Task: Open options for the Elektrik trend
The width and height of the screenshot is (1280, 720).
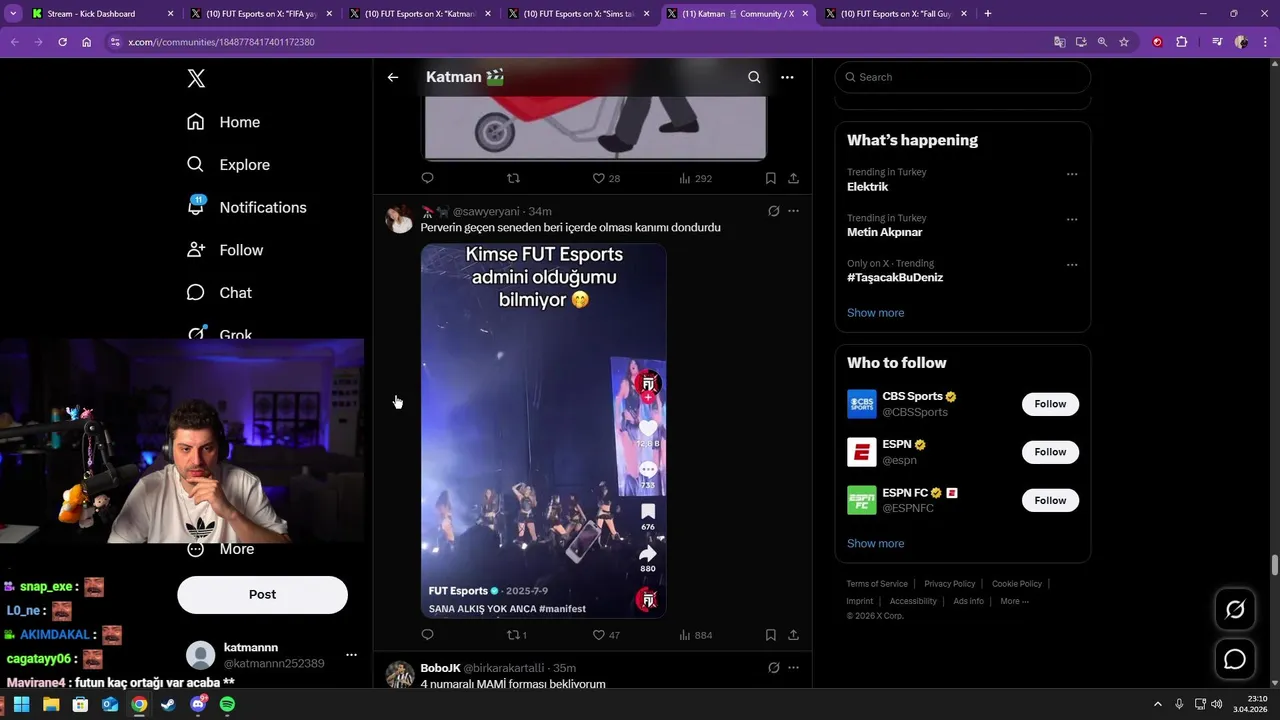Action: point(1072,174)
